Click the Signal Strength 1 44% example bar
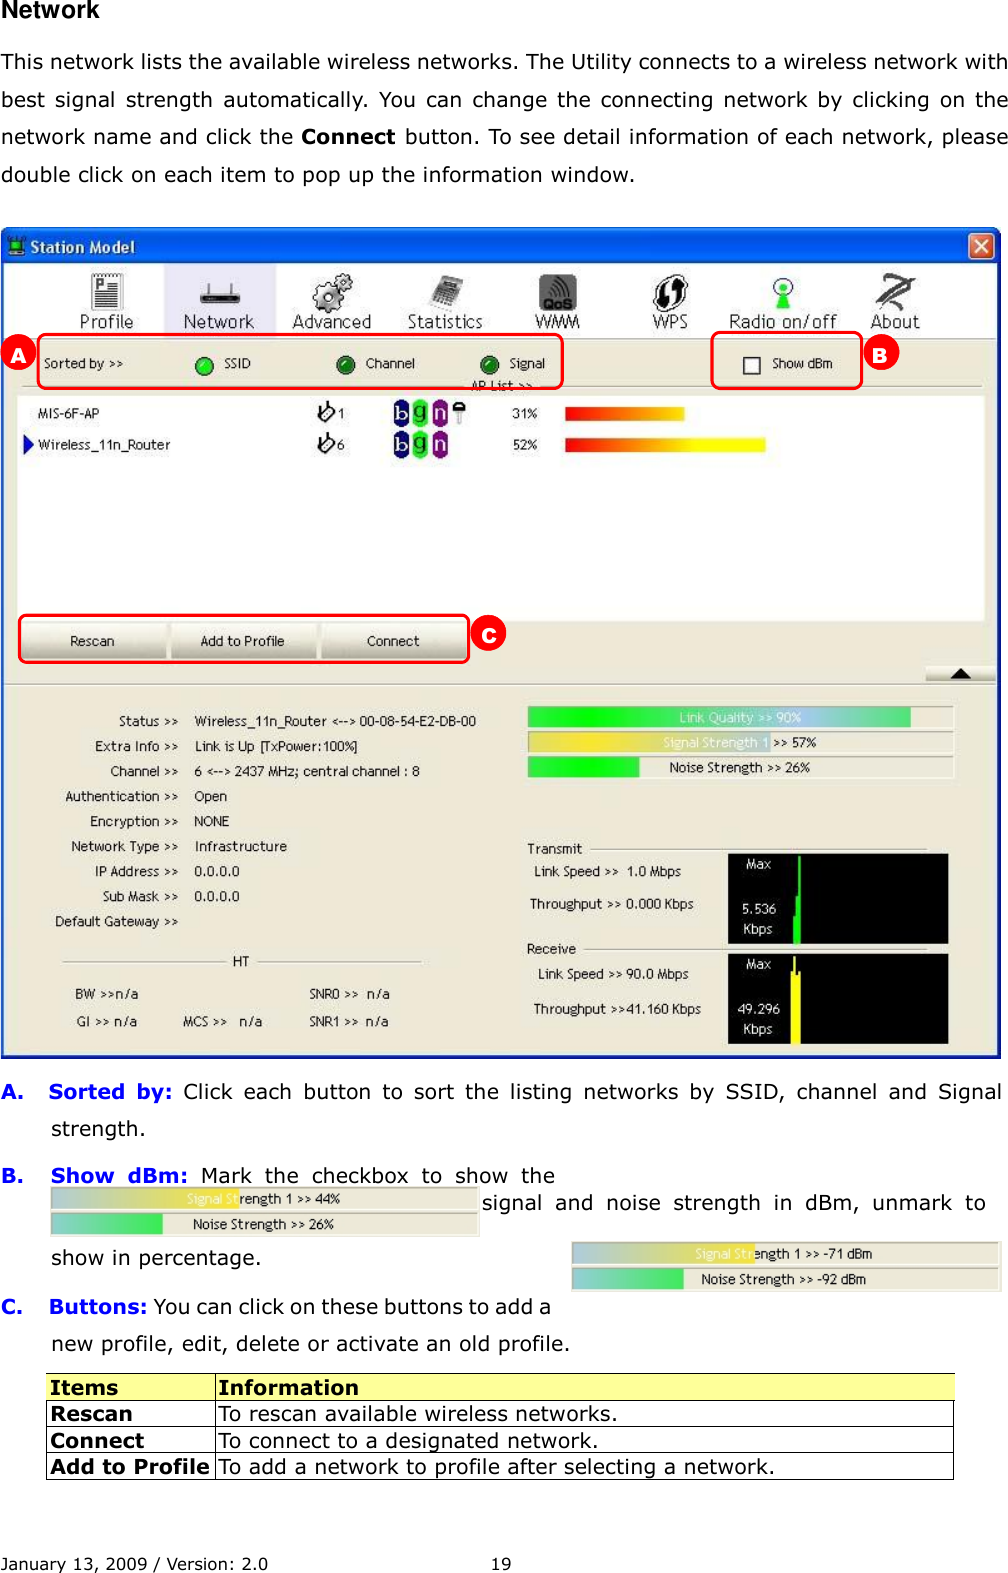Viewport: 1008px width, 1573px height. [x=265, y=1198]
